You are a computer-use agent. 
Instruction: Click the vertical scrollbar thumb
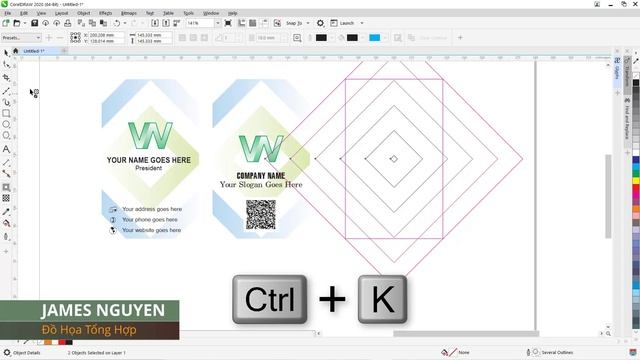click(x=608, y=196)
